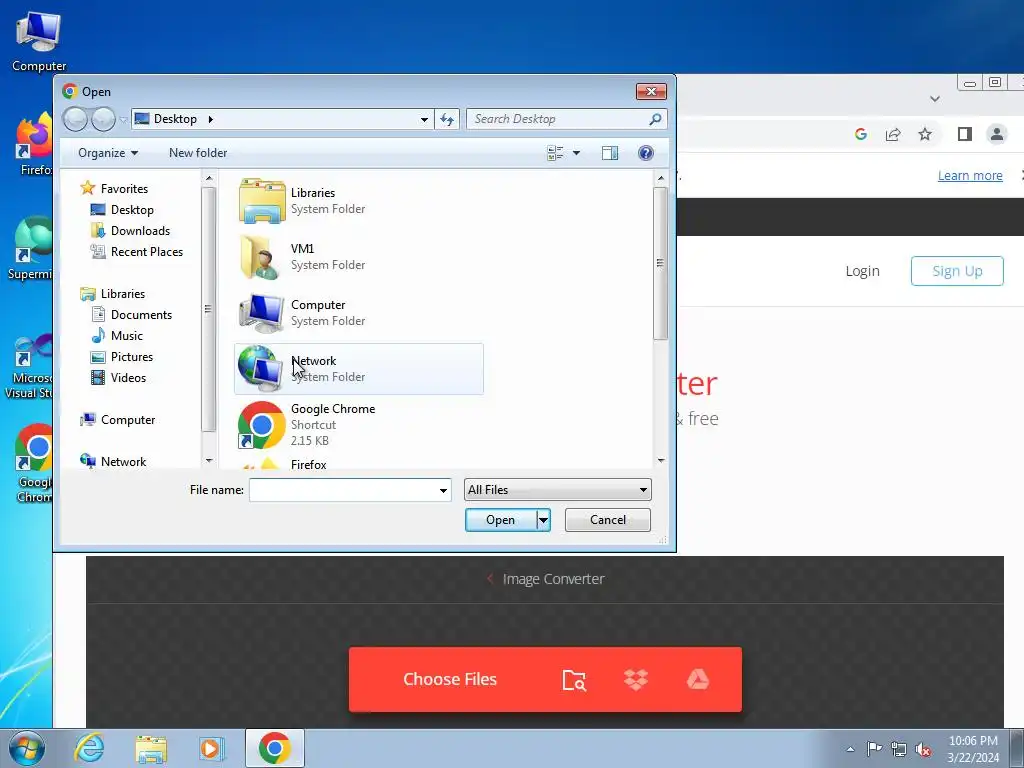
Task: Click Chrome's share page icon
Action: tap(893, 135)
